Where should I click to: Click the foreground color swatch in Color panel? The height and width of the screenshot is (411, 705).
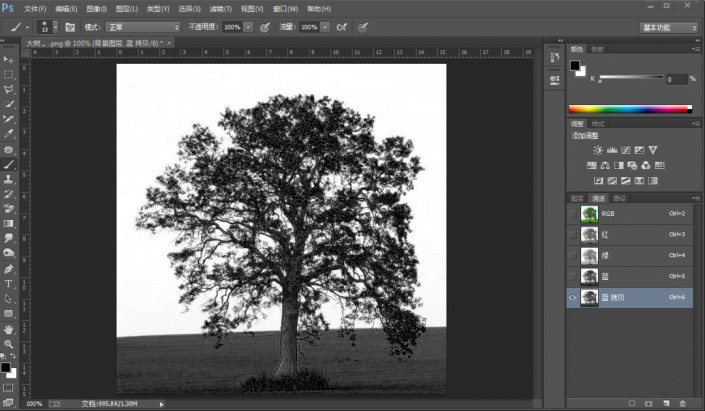(575, 66)
